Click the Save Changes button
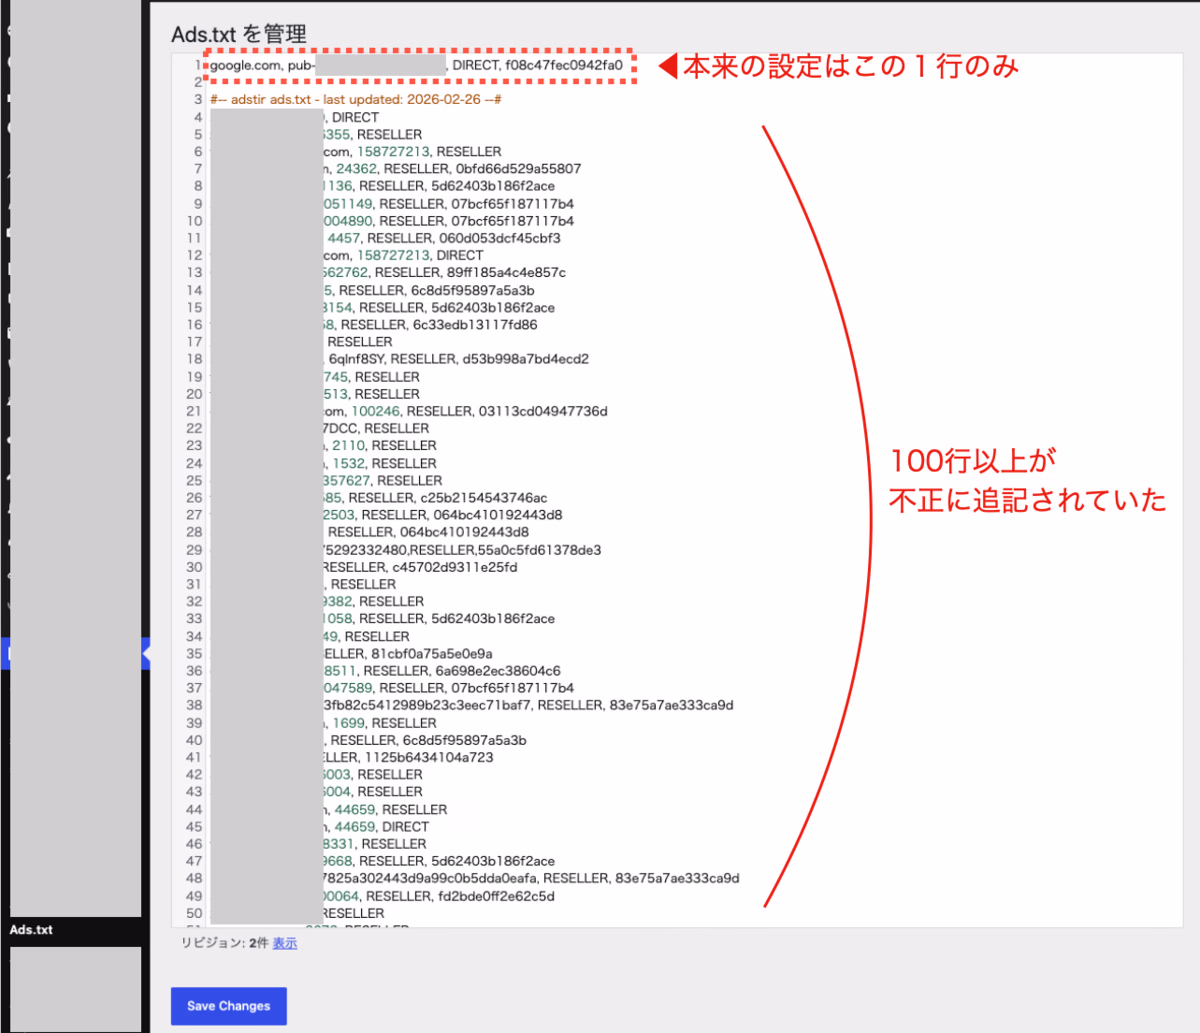The image size is (1200, 1033). click(228, 1006)
